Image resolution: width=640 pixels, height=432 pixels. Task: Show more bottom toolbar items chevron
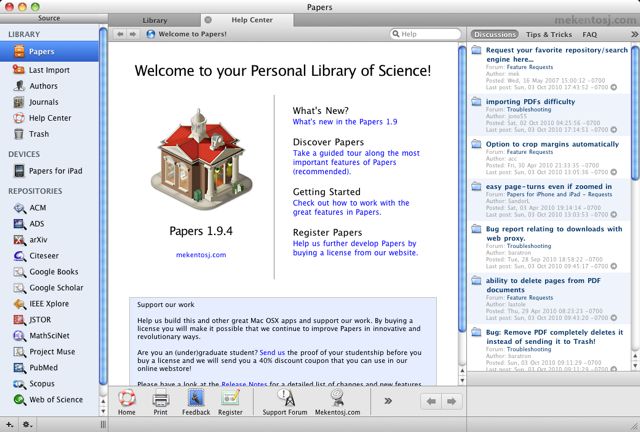click(x=388, y=401)
